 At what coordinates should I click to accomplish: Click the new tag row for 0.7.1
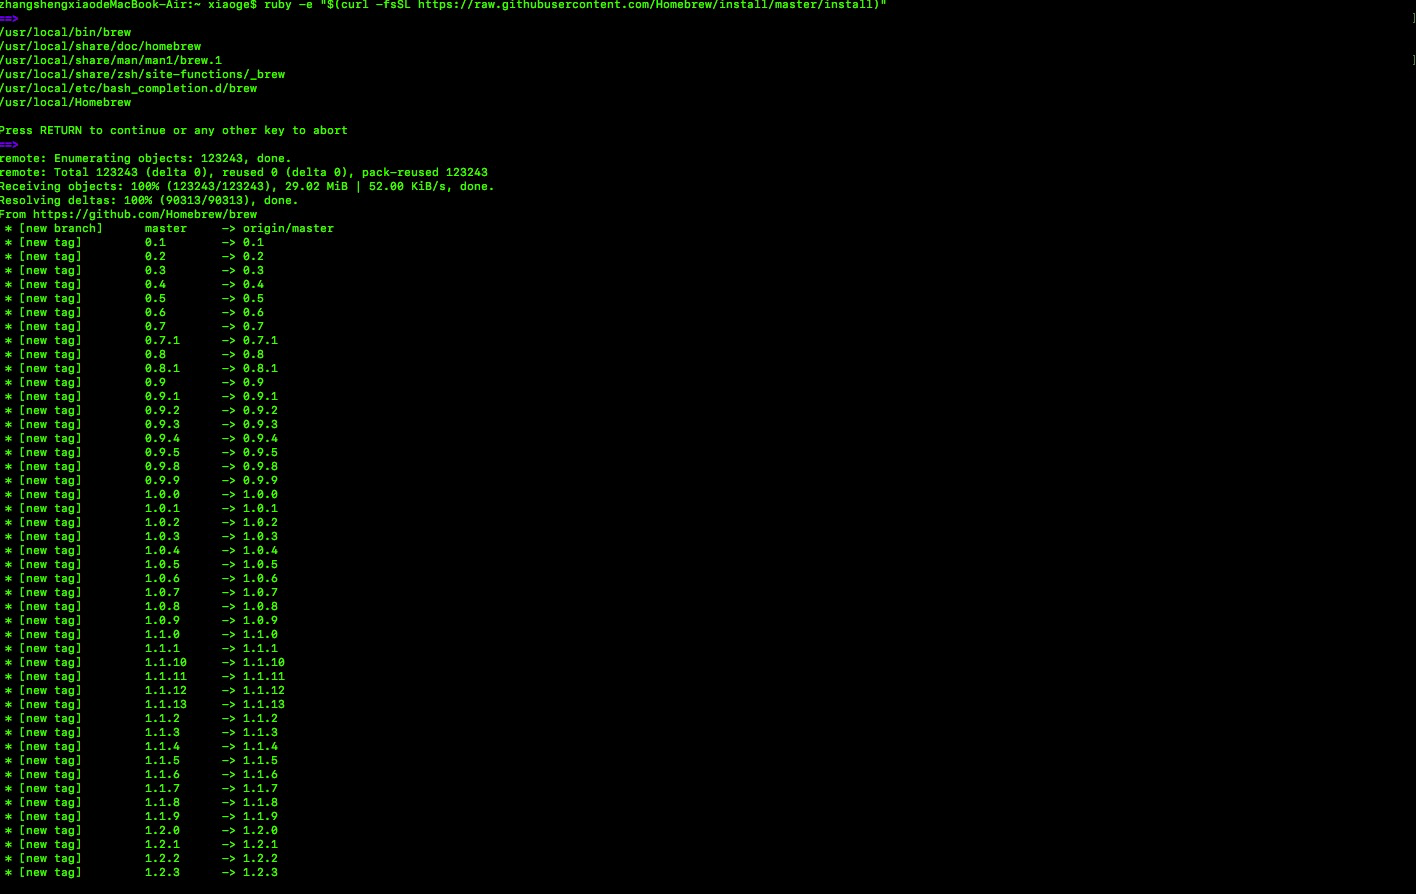141,340
